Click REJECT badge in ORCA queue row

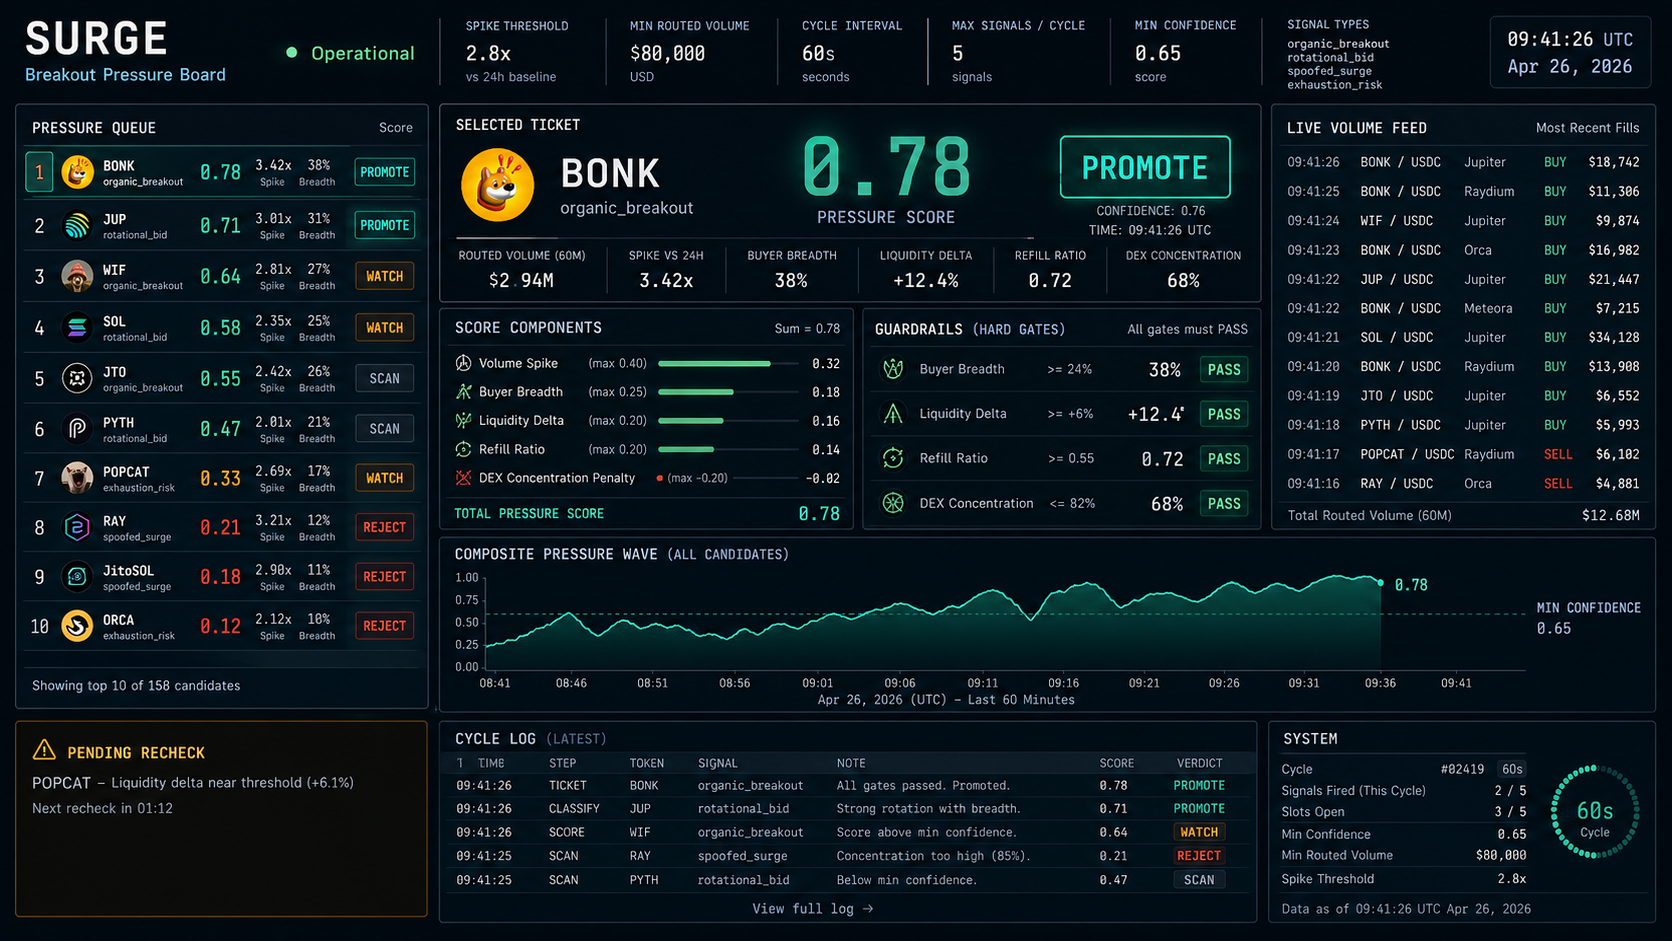(x=385, y=626)
